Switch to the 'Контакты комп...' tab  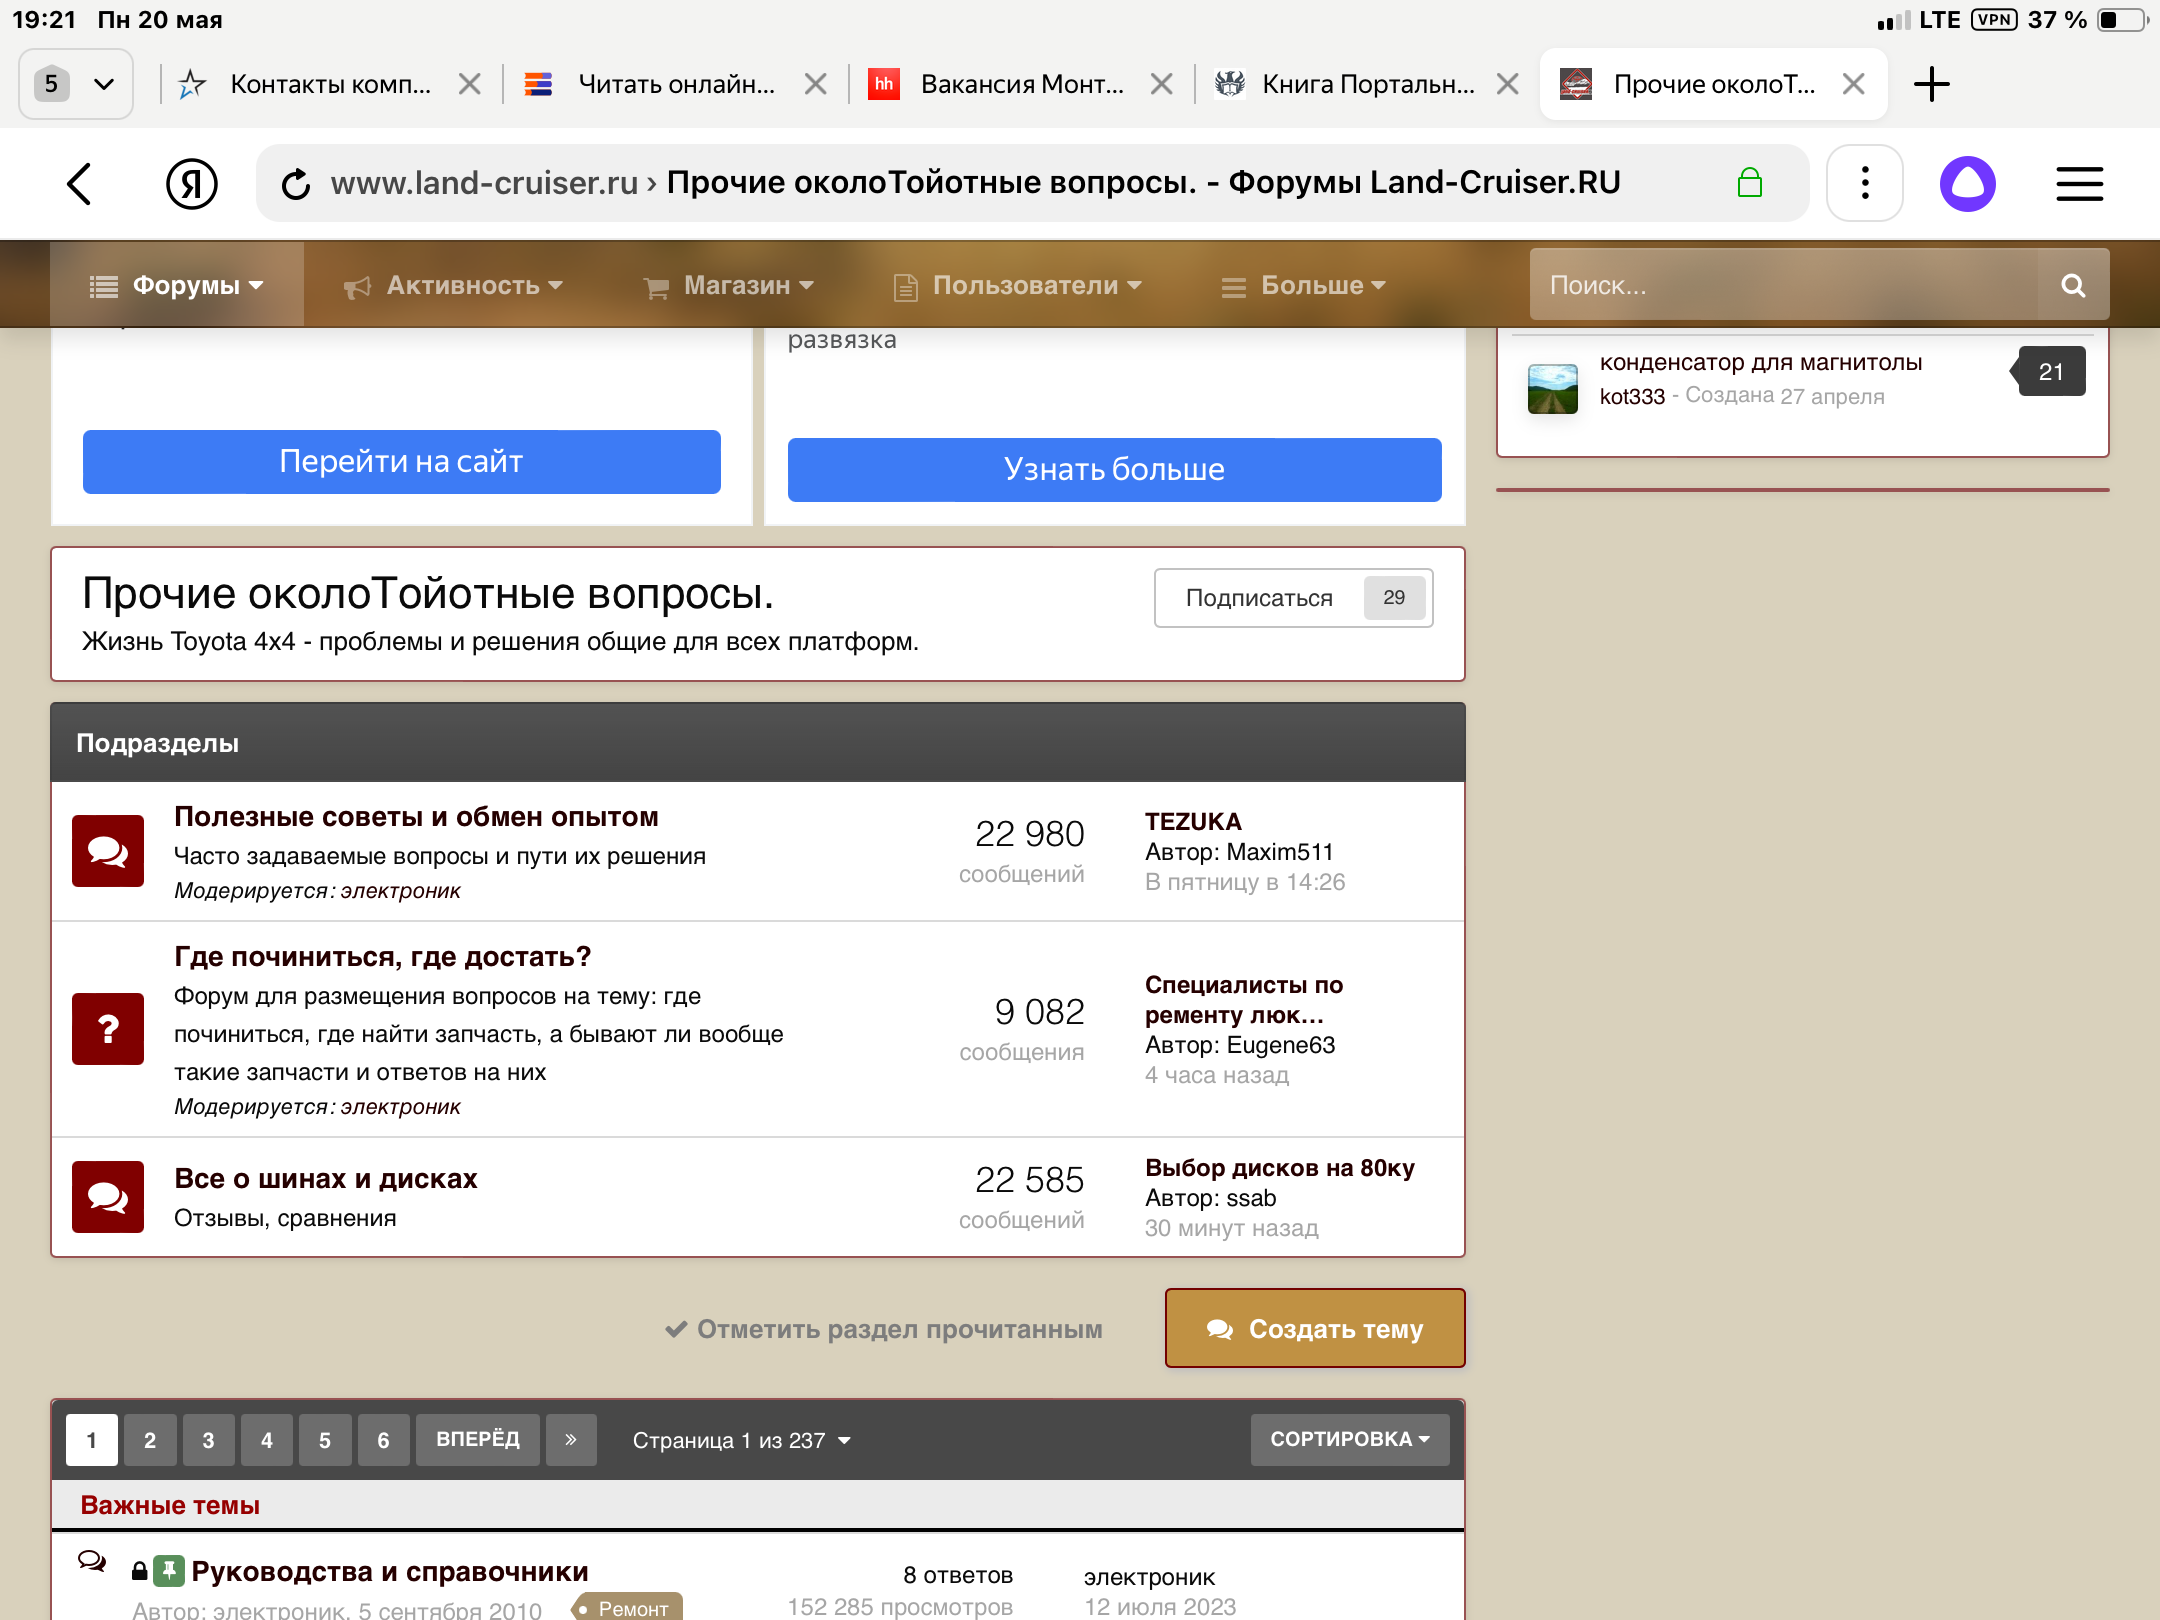[330, 84]
